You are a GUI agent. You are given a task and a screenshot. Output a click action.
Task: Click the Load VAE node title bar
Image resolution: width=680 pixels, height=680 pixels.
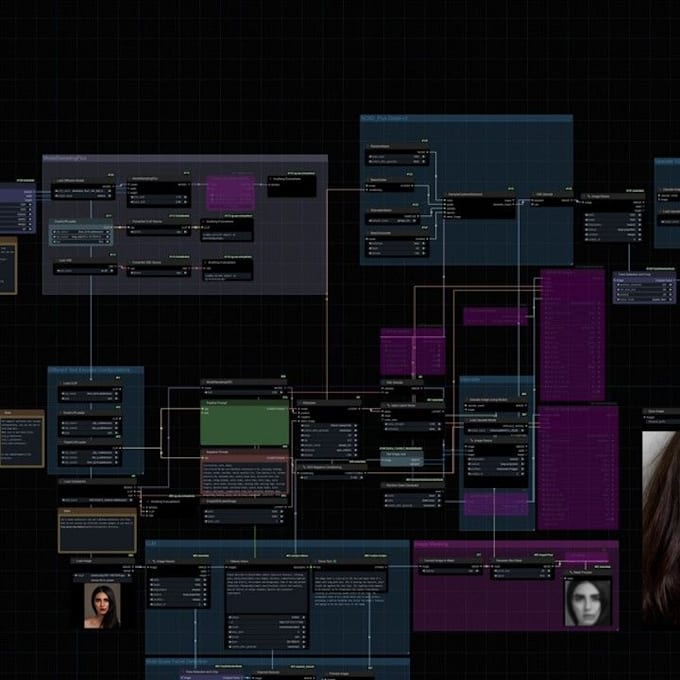tap(64, 261)
